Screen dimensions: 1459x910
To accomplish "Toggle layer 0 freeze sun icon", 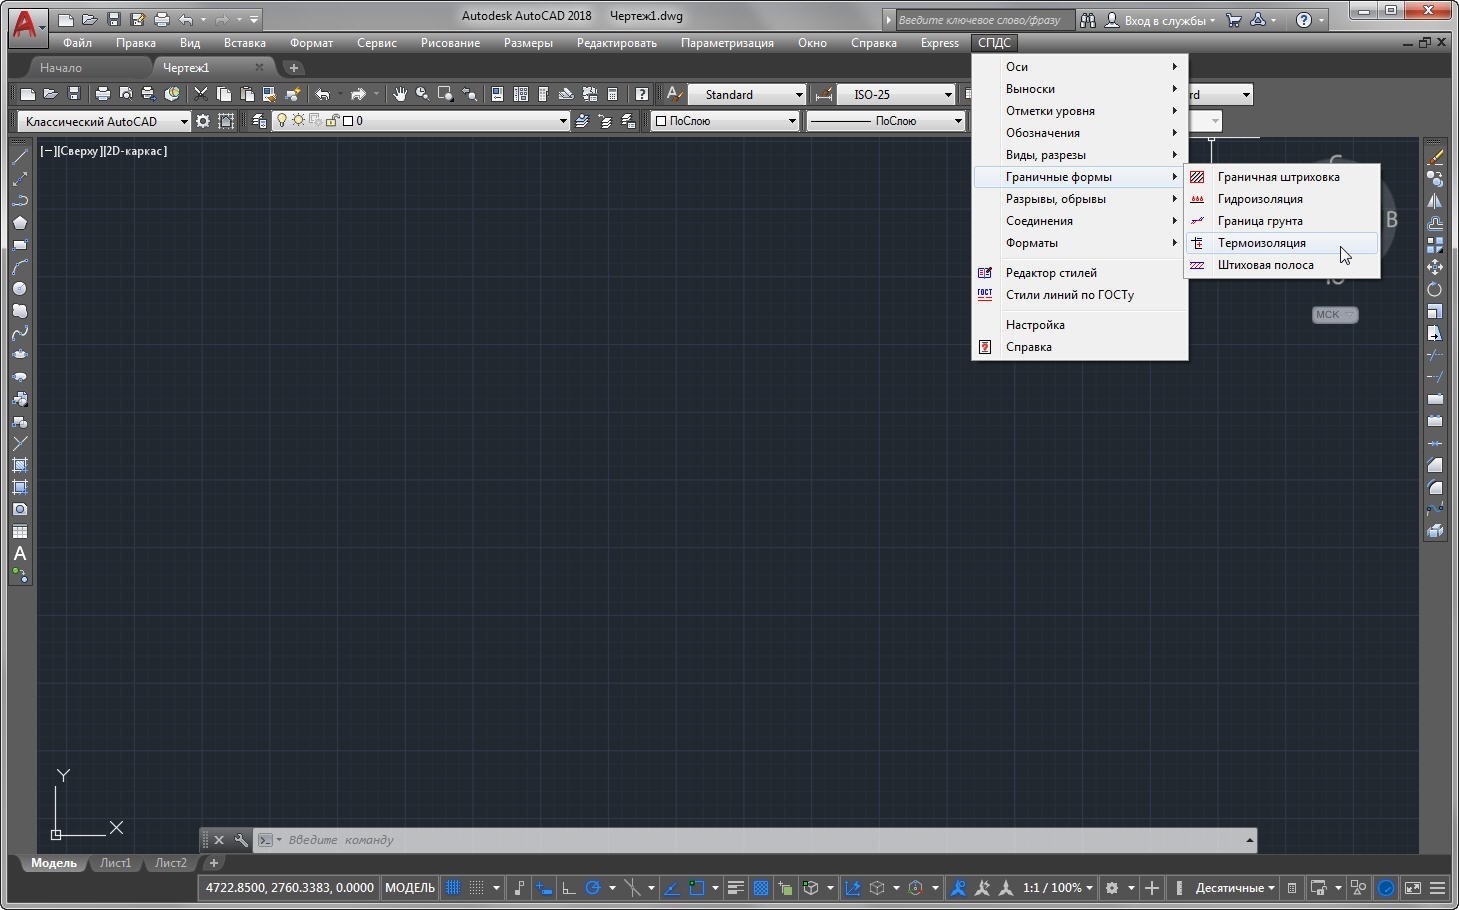I will pos(298,121).
